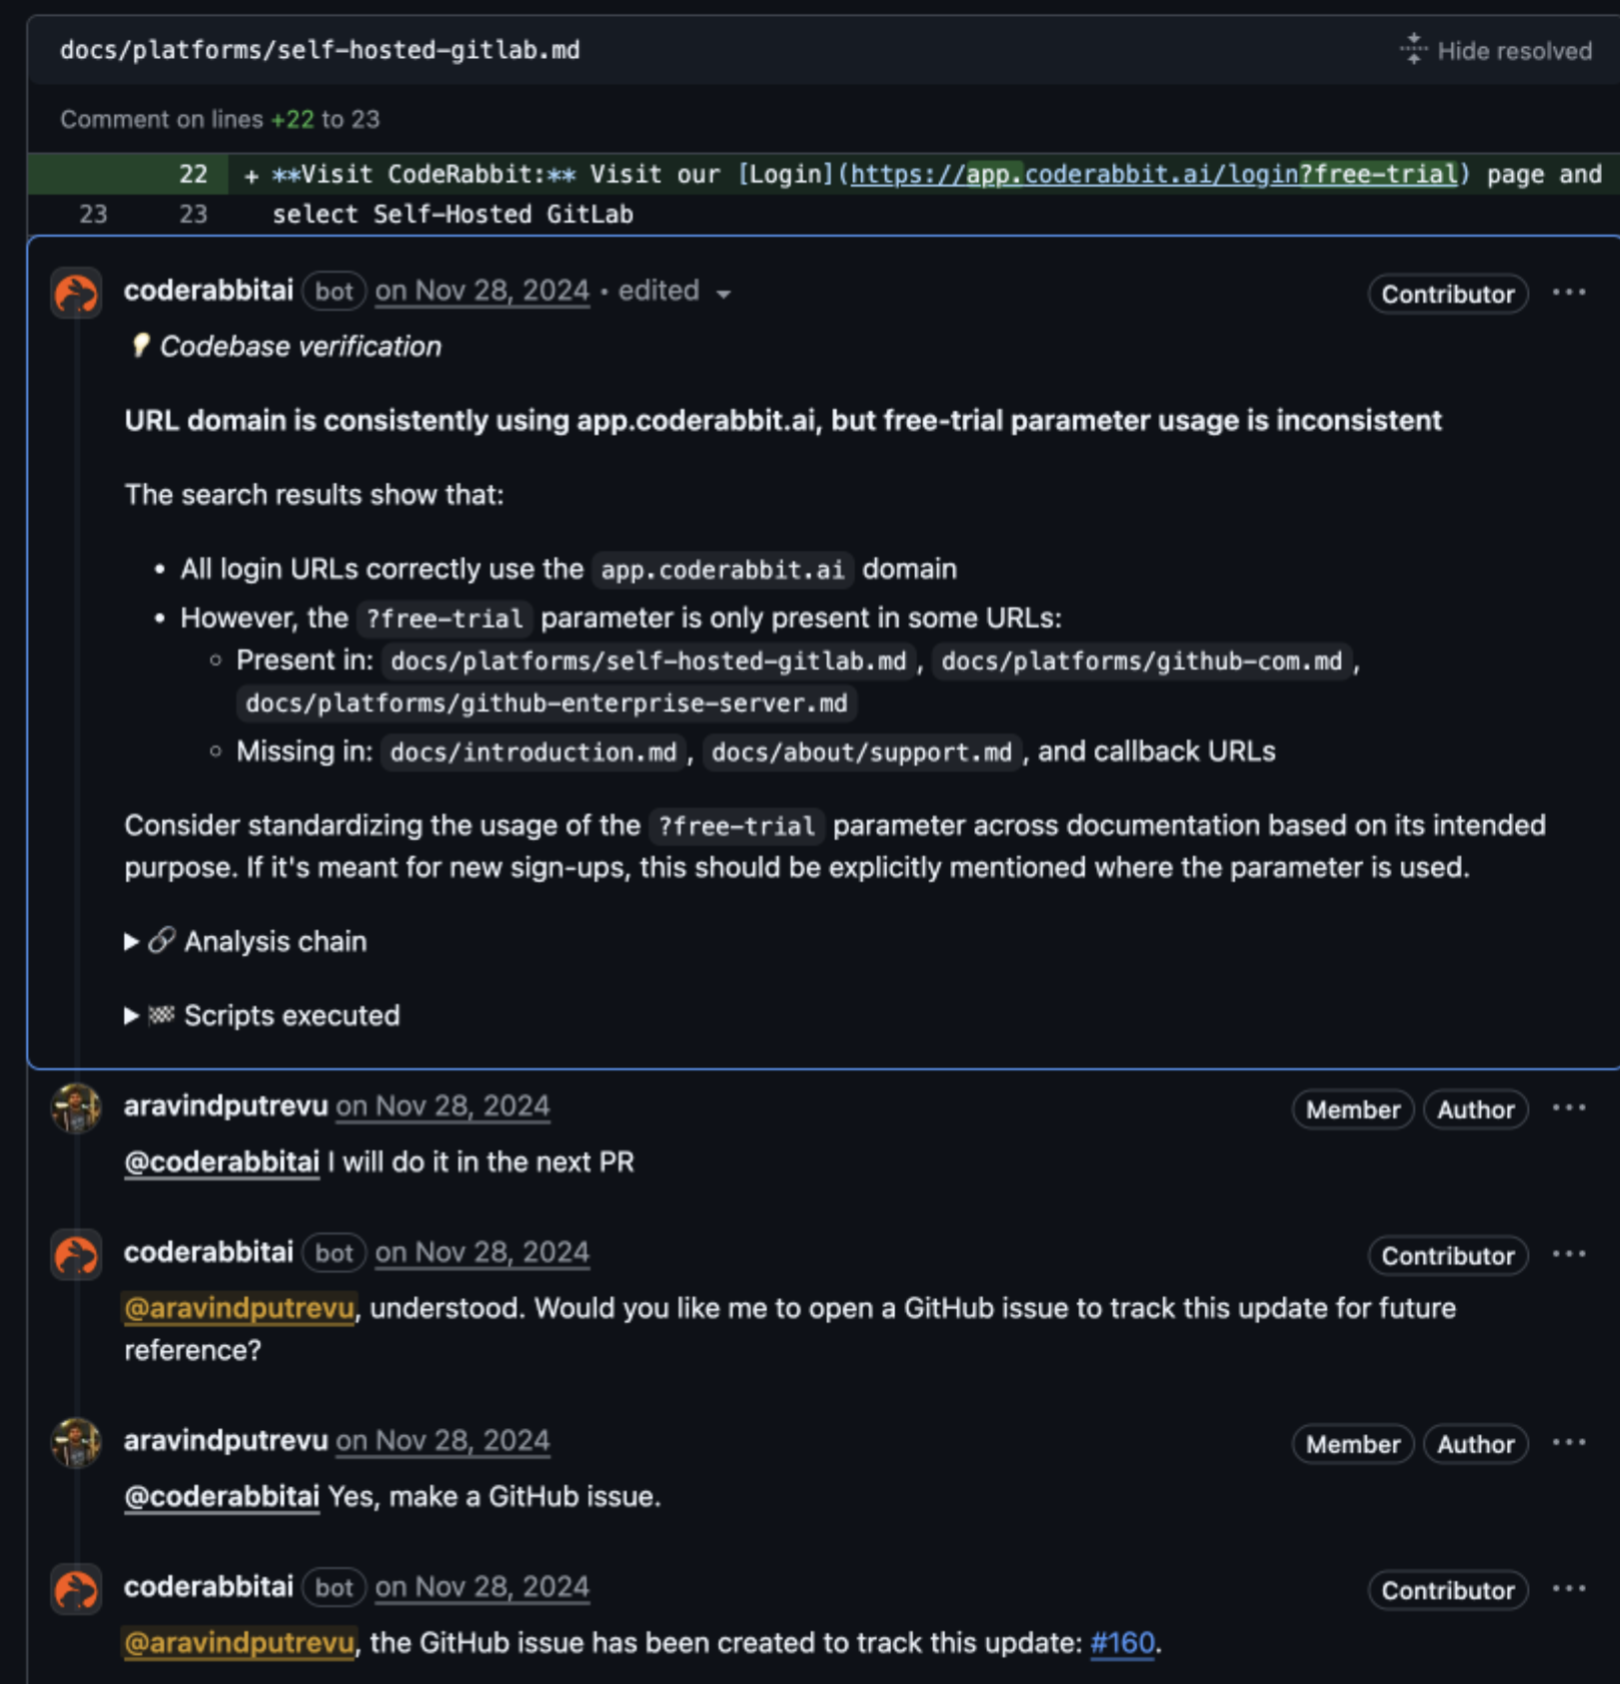Viewport: 1620px width, 1684px height.
Task: Click diff line number 22
Action: (193, 174)
